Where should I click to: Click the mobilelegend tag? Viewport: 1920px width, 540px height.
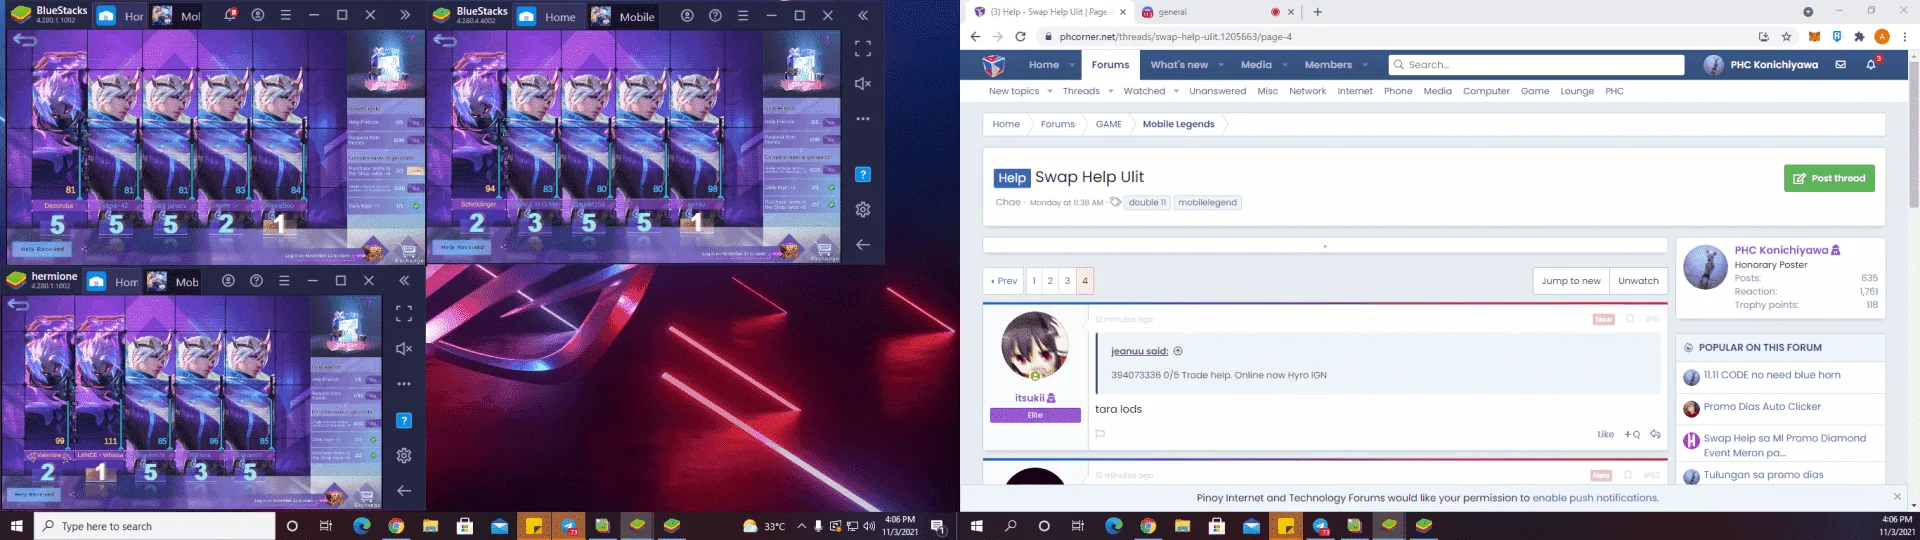coord(1207,202)
